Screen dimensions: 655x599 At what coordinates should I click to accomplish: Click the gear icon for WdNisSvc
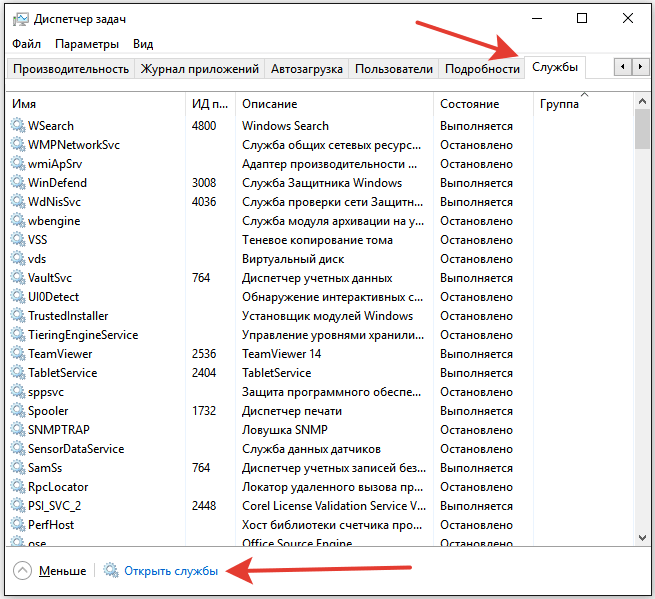click(x=18, y=201)
